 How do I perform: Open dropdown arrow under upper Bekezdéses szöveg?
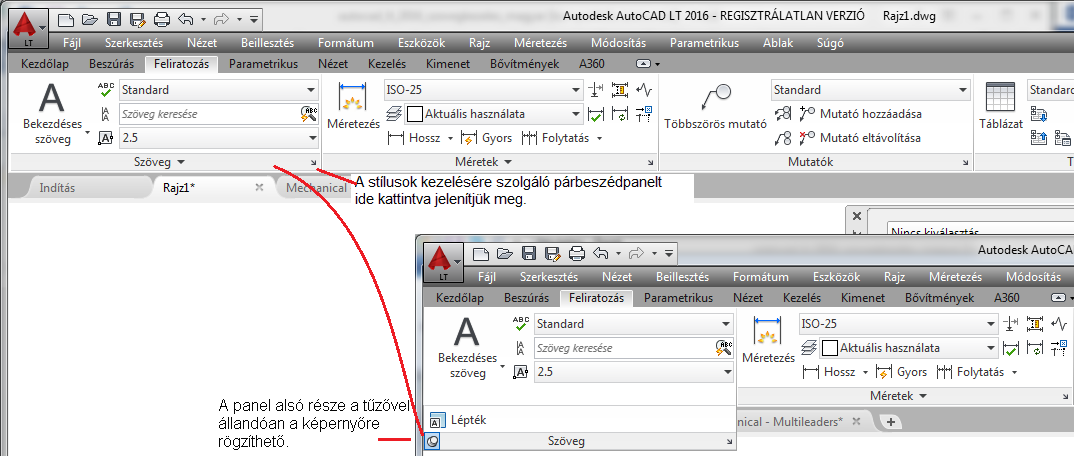tap(88, 131)
